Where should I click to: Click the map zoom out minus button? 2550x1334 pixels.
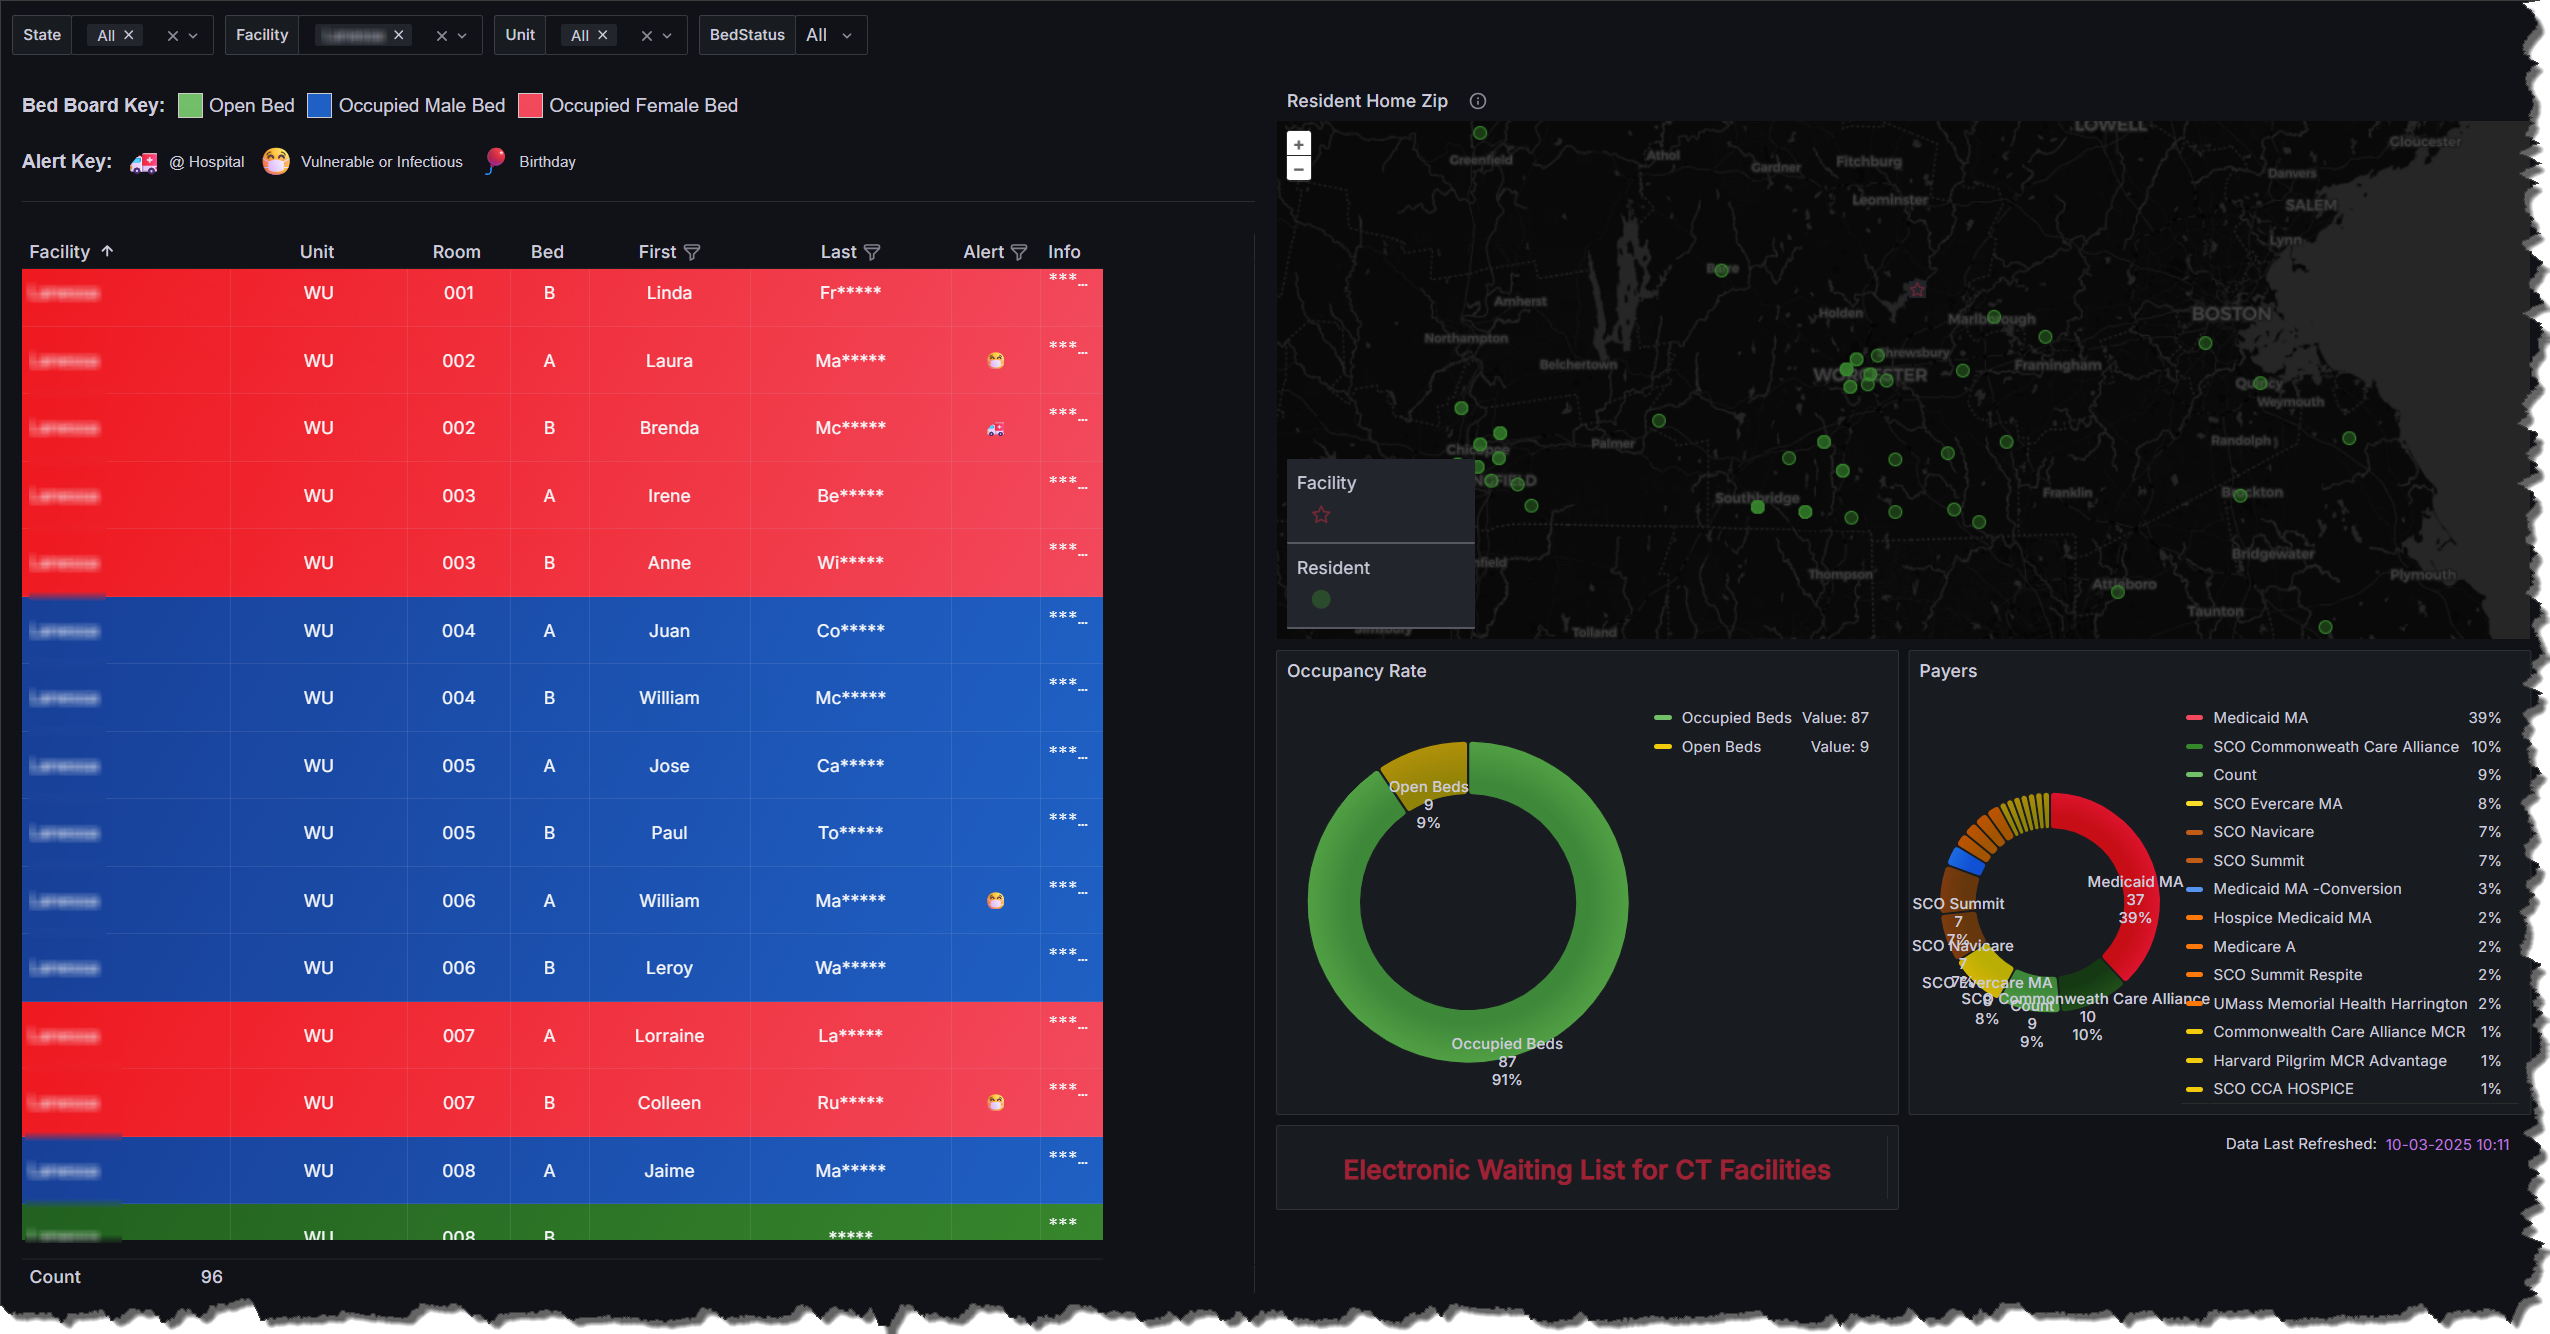tap(1298, 169)
